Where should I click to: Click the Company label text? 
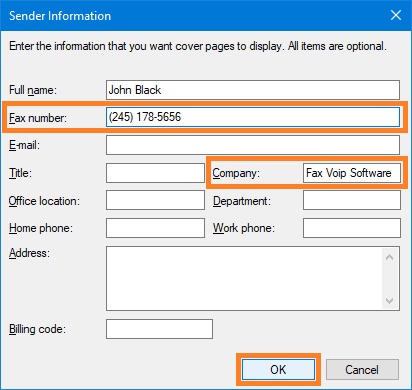point(236,173)
